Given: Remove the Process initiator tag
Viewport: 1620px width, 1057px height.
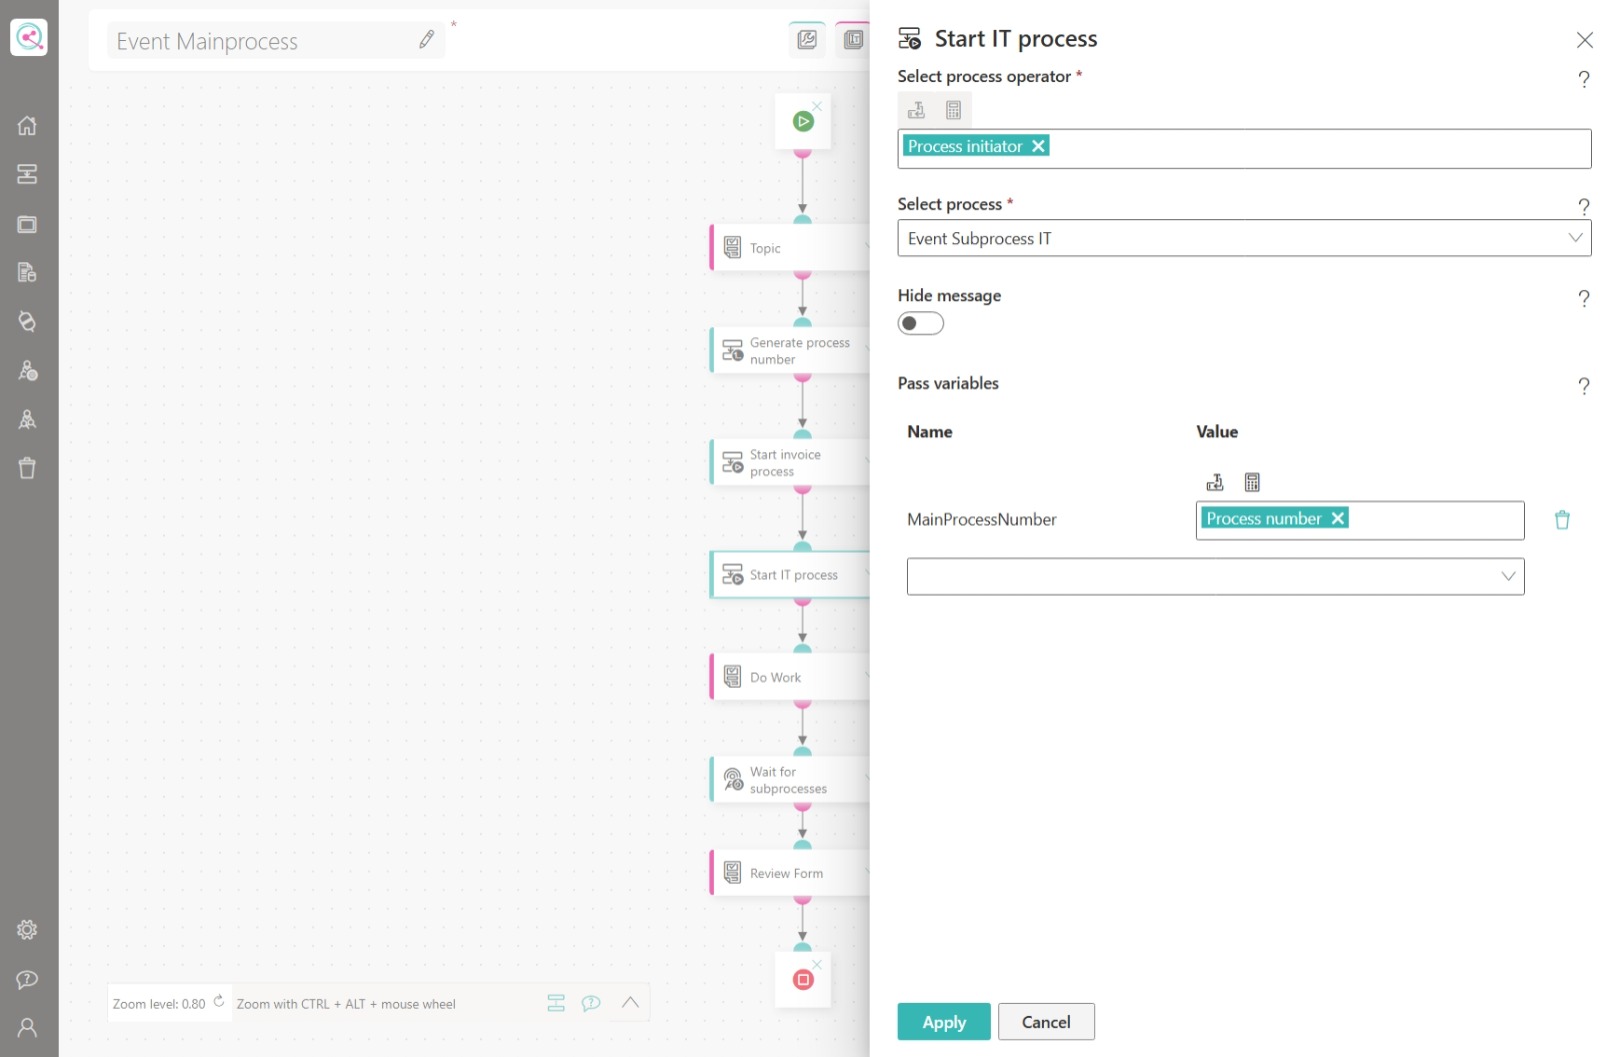Looking at the screenshot, I should click(1039, 146).
